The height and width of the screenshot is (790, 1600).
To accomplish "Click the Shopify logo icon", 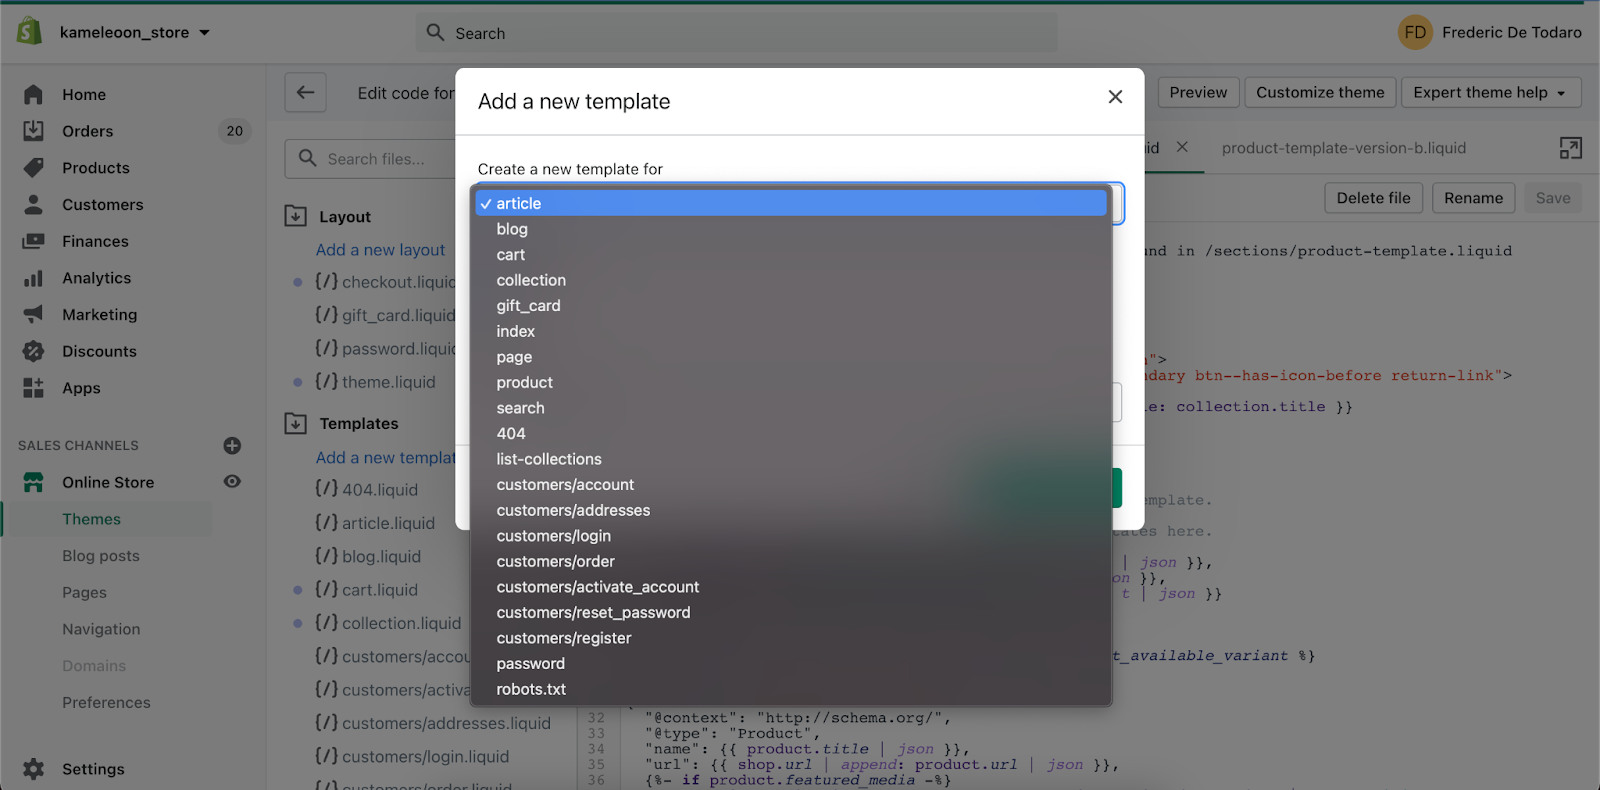I will click(30, 32).
